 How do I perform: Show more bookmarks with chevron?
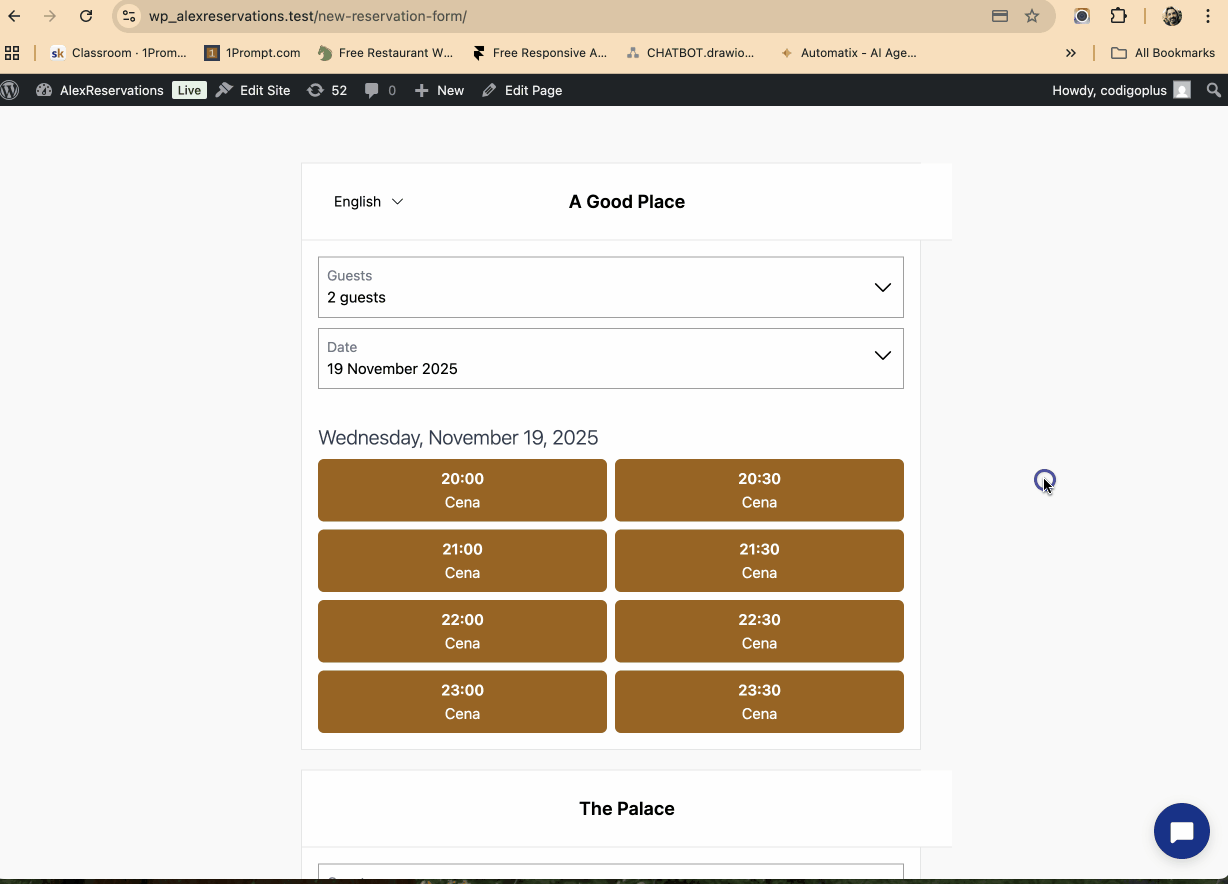[1071, 53]
